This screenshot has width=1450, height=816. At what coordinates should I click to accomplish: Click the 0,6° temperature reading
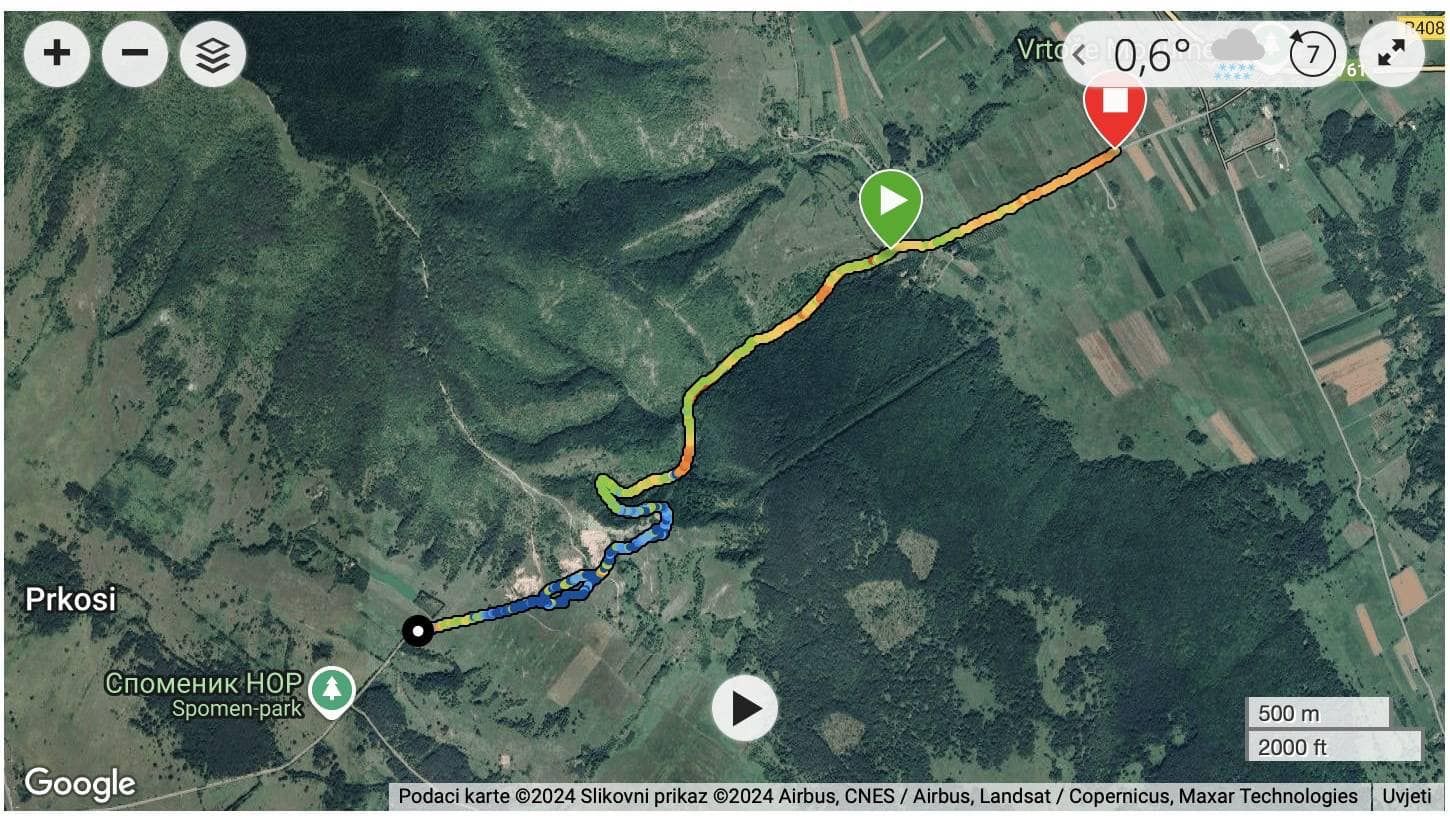[x=1152, y=56]
